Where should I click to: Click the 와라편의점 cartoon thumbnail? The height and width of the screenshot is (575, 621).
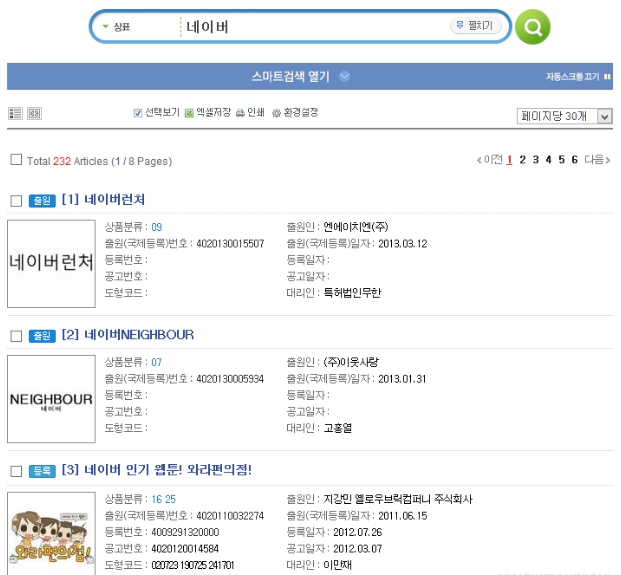pyautogui.click(x=51, y=534)
